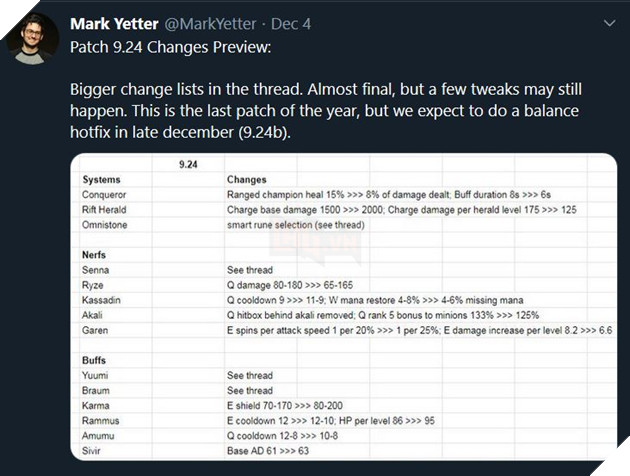Select the Changes column heading cell
Viewport: 630px width, 476px height.
249,179
